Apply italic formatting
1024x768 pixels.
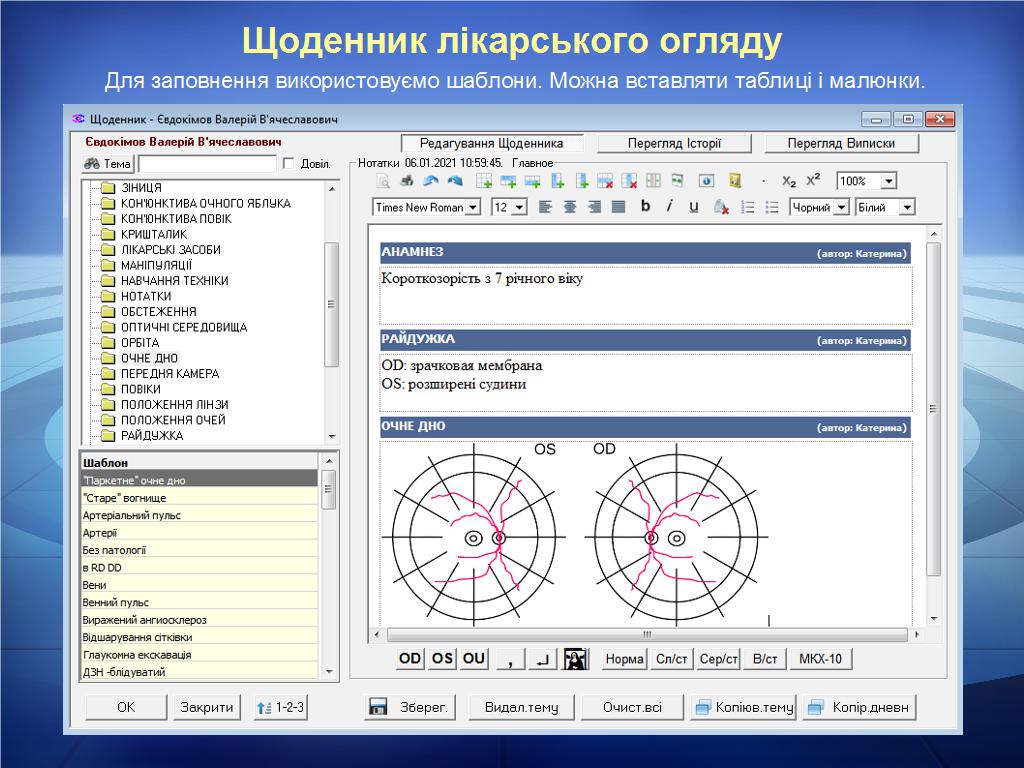coord(669,206)
